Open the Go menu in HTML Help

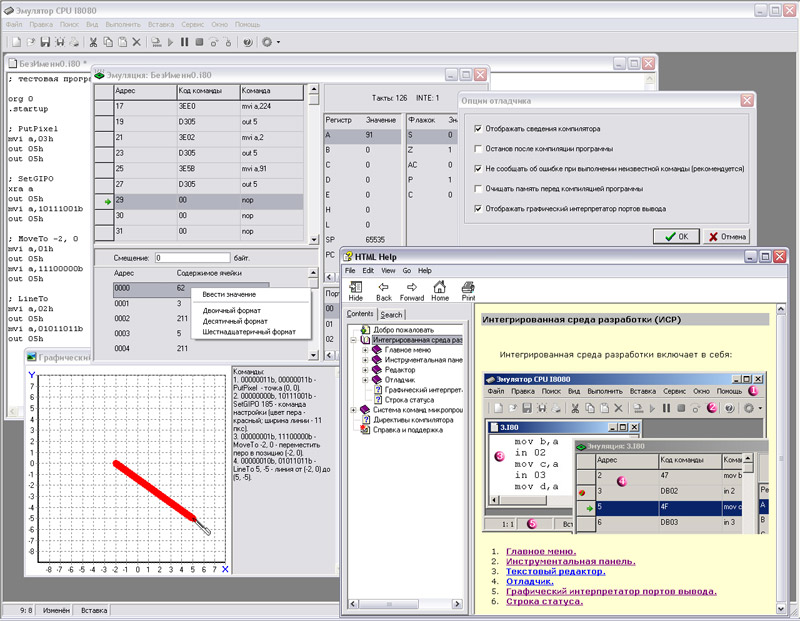[x=407, y=270]
